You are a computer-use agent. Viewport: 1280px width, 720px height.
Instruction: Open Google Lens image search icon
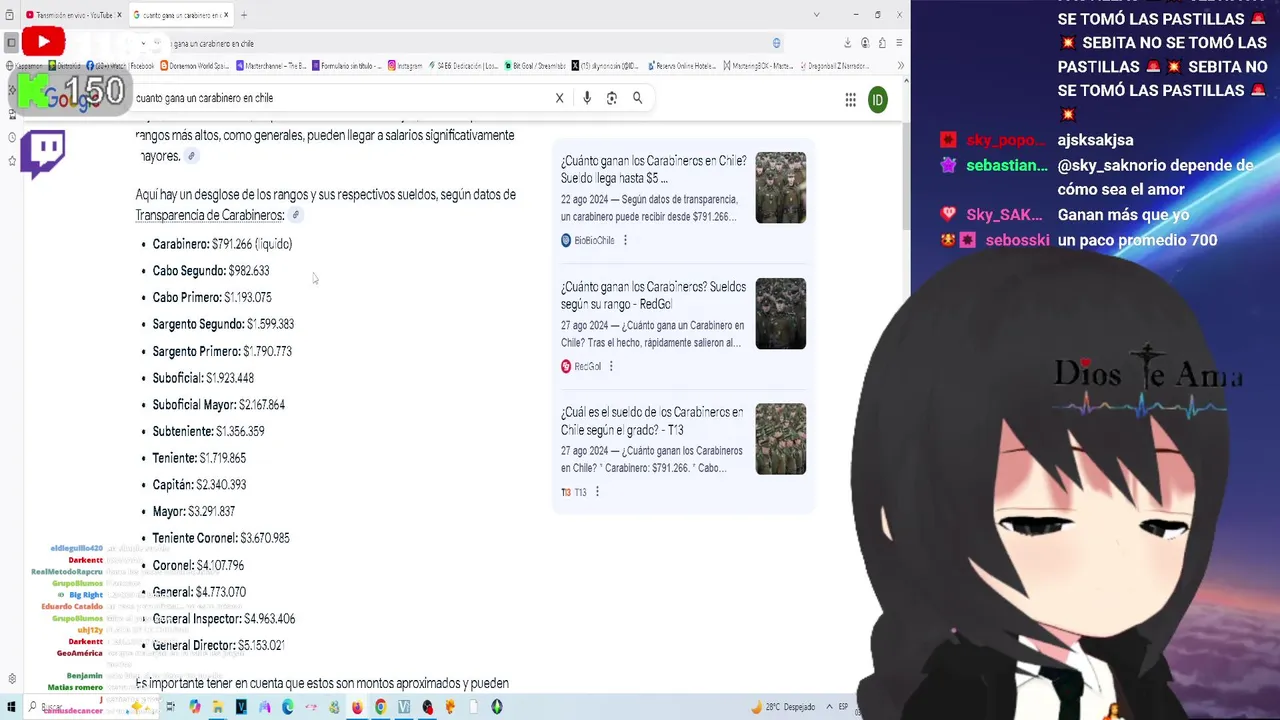pos(612,98)
